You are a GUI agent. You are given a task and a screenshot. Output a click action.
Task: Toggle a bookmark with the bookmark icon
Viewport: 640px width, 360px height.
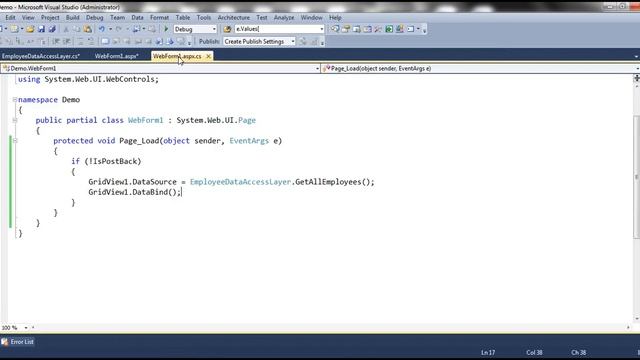pyautogui.click(x=105, y=42)
